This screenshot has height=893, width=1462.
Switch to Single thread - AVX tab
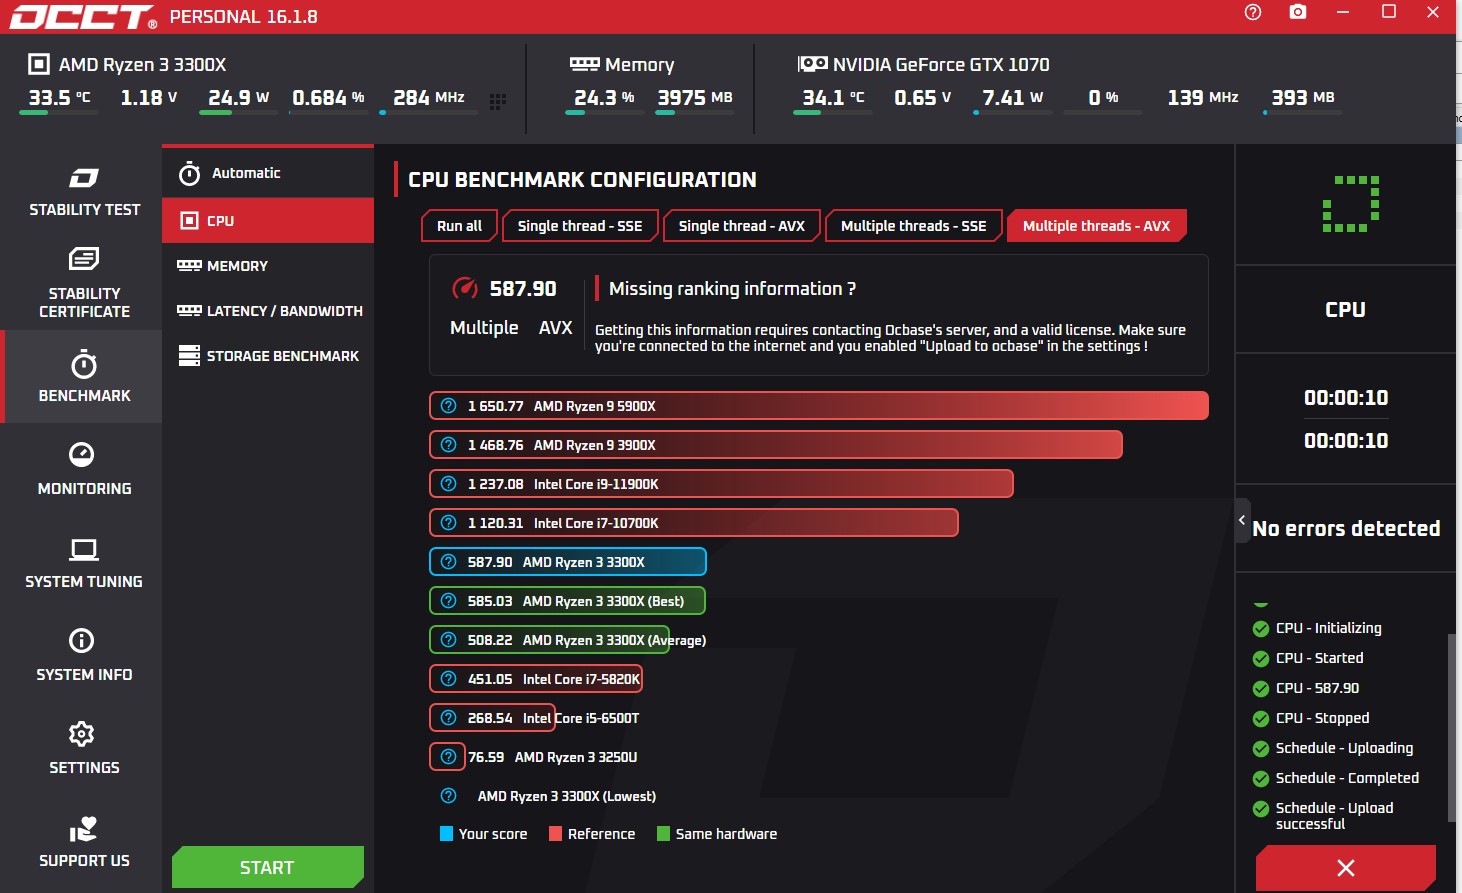pos(742,226)
